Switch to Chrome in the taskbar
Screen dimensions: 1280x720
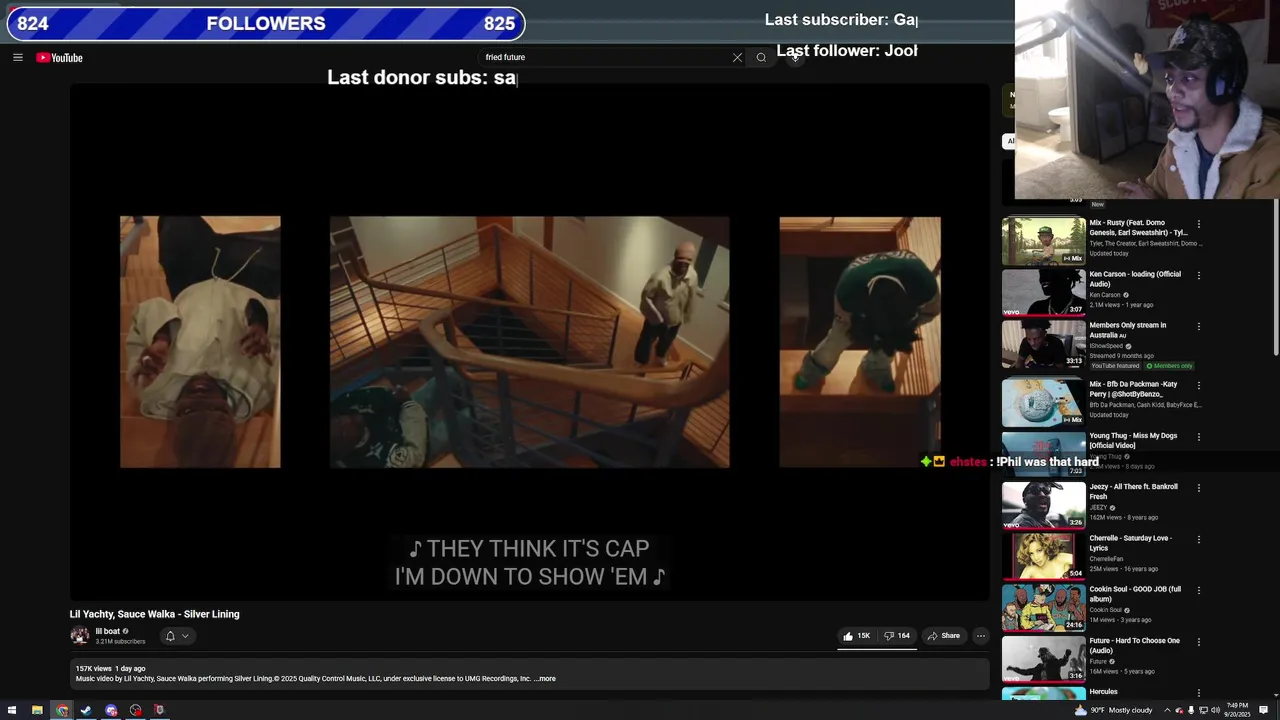pyautogui.click(x=62, y=710)
